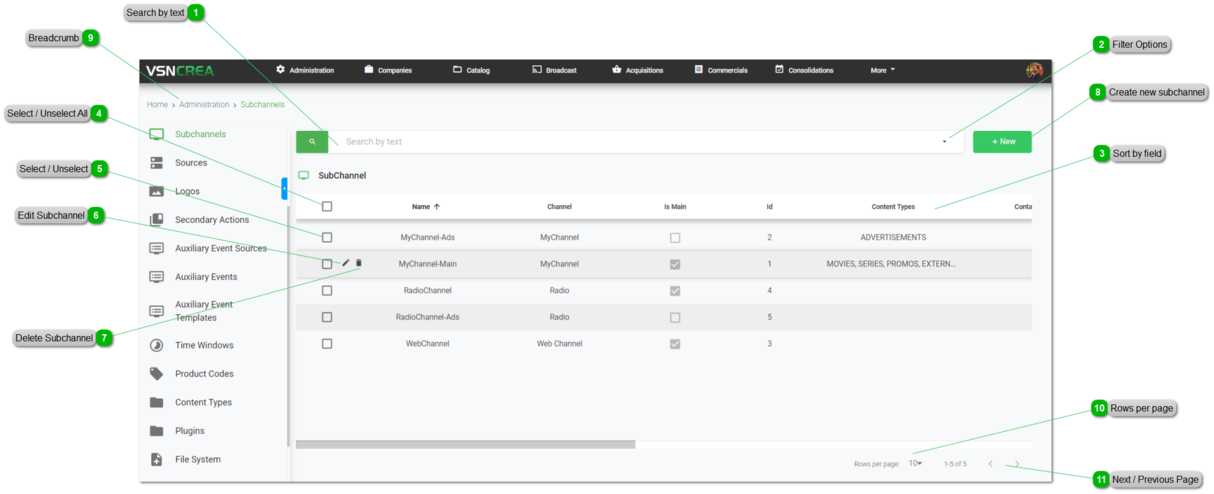Toggle the select all checkbox in header
The height and width of the screenshot is (494, 1214).
click(x=327, y=207)
